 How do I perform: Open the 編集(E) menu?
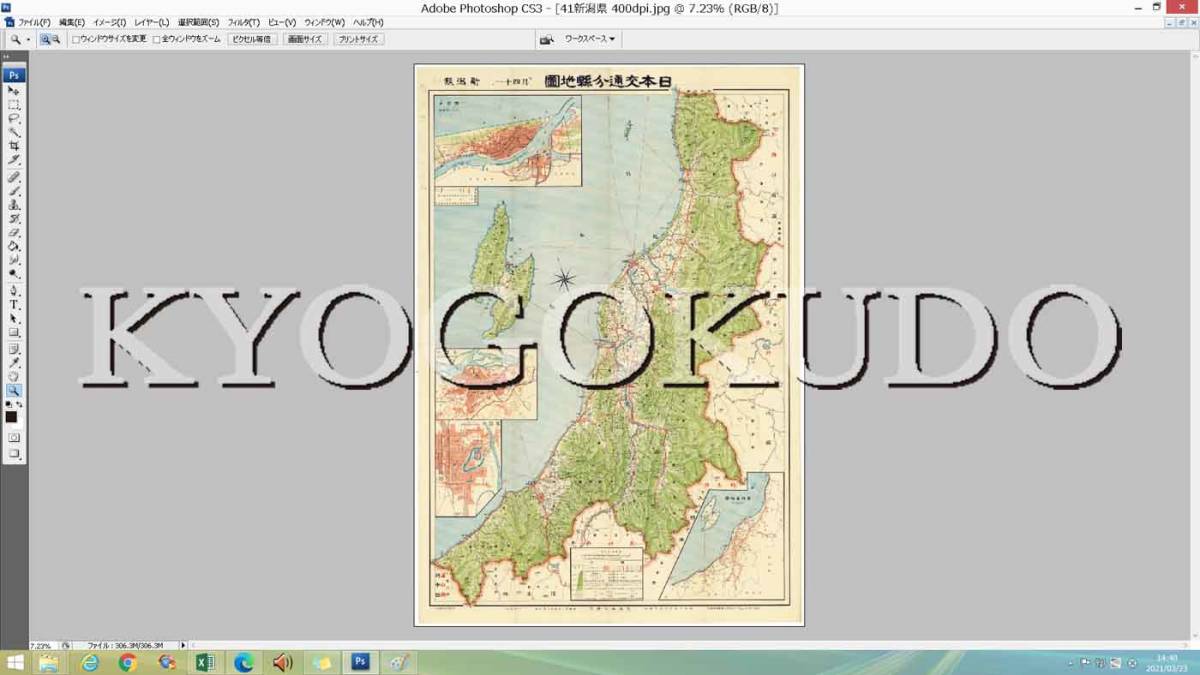tap(72, 22)
